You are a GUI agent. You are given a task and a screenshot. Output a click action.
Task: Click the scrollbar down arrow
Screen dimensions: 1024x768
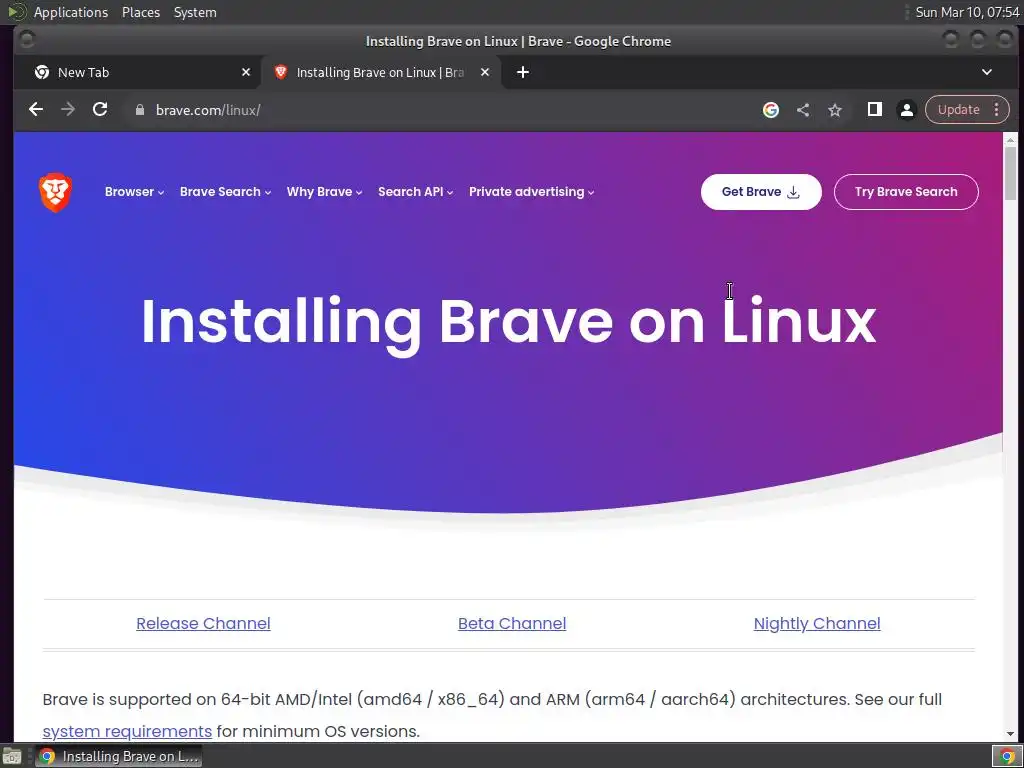tap(1010, 734)
